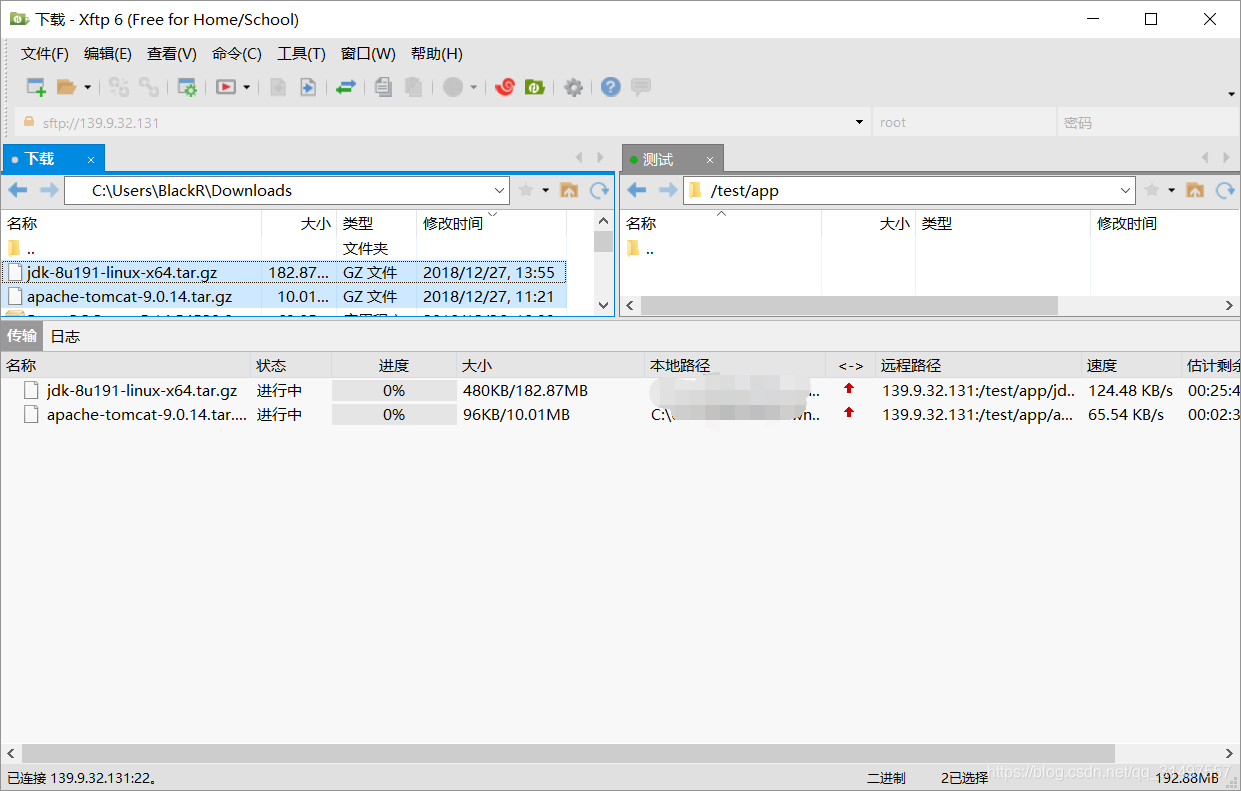
Task: Open the parent folder in local pane
Action: 284,248
